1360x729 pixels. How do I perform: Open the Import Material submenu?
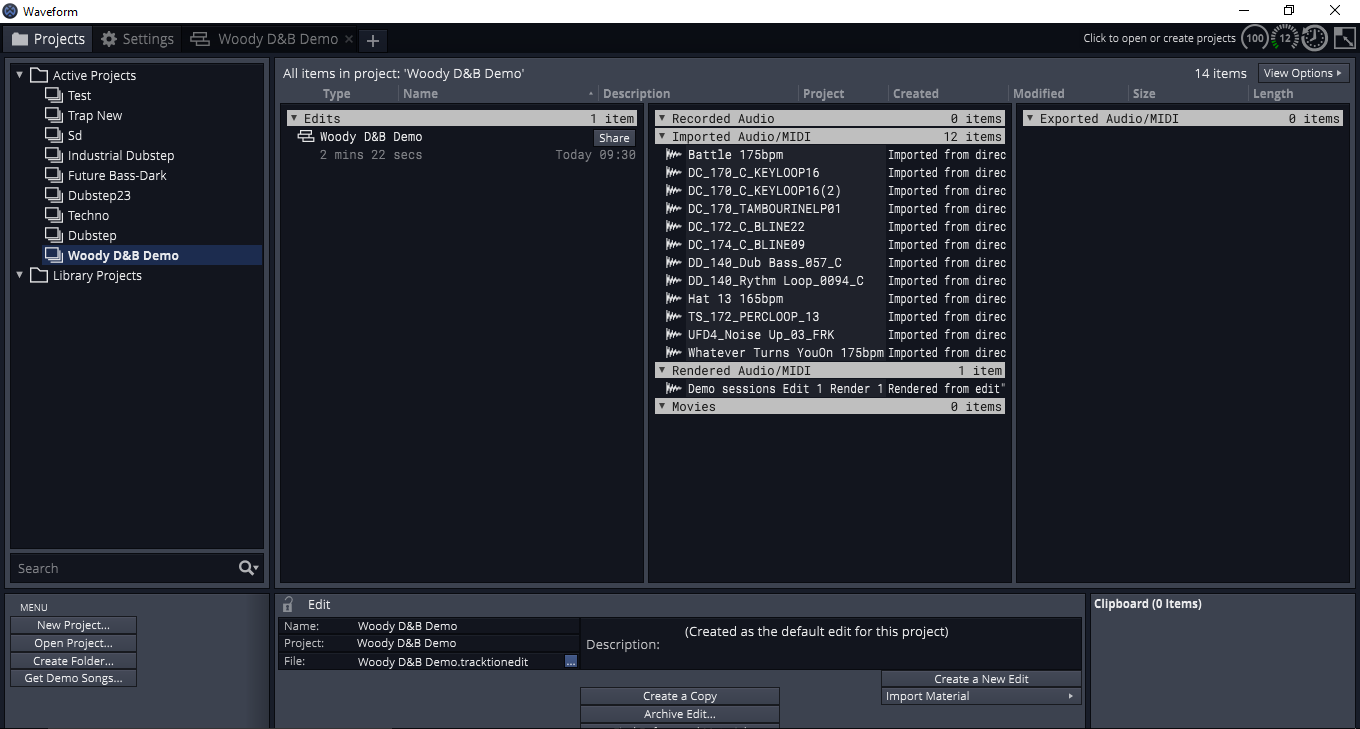pos(981,696)
